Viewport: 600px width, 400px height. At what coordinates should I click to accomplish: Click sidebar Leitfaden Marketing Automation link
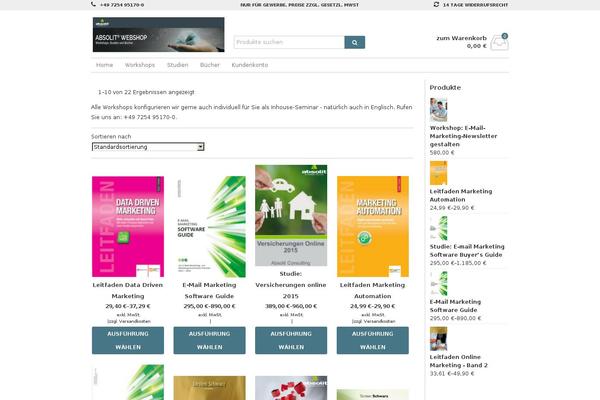[x=461, y=196]
